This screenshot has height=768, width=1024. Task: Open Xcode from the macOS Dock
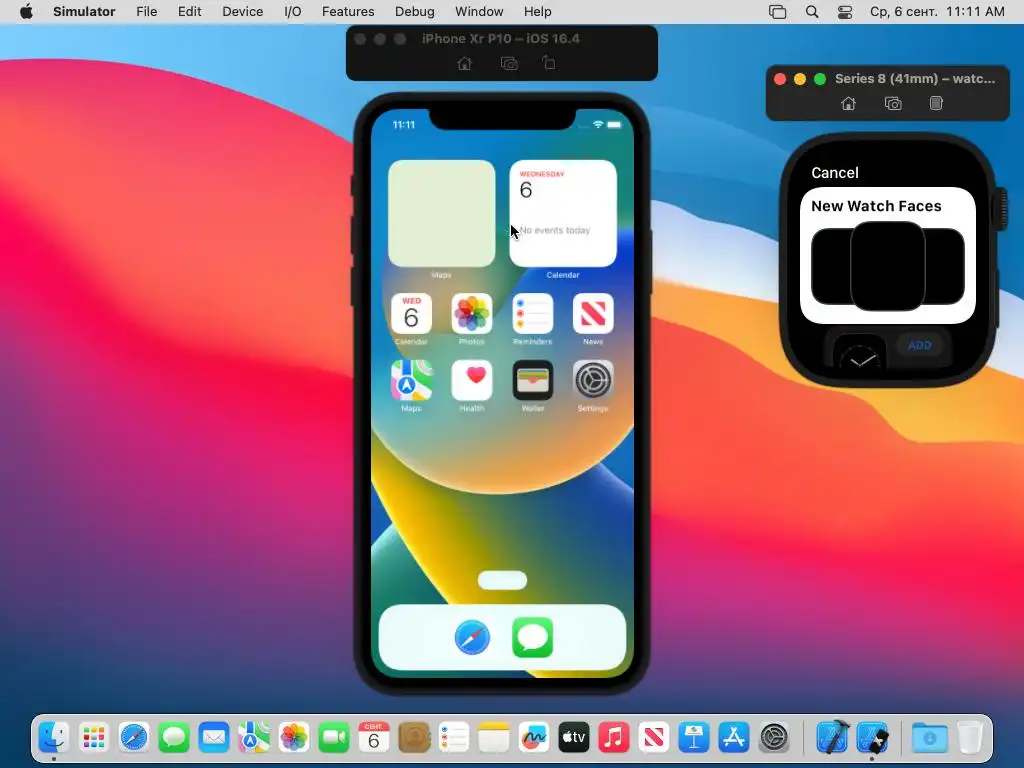coord(833,738)
